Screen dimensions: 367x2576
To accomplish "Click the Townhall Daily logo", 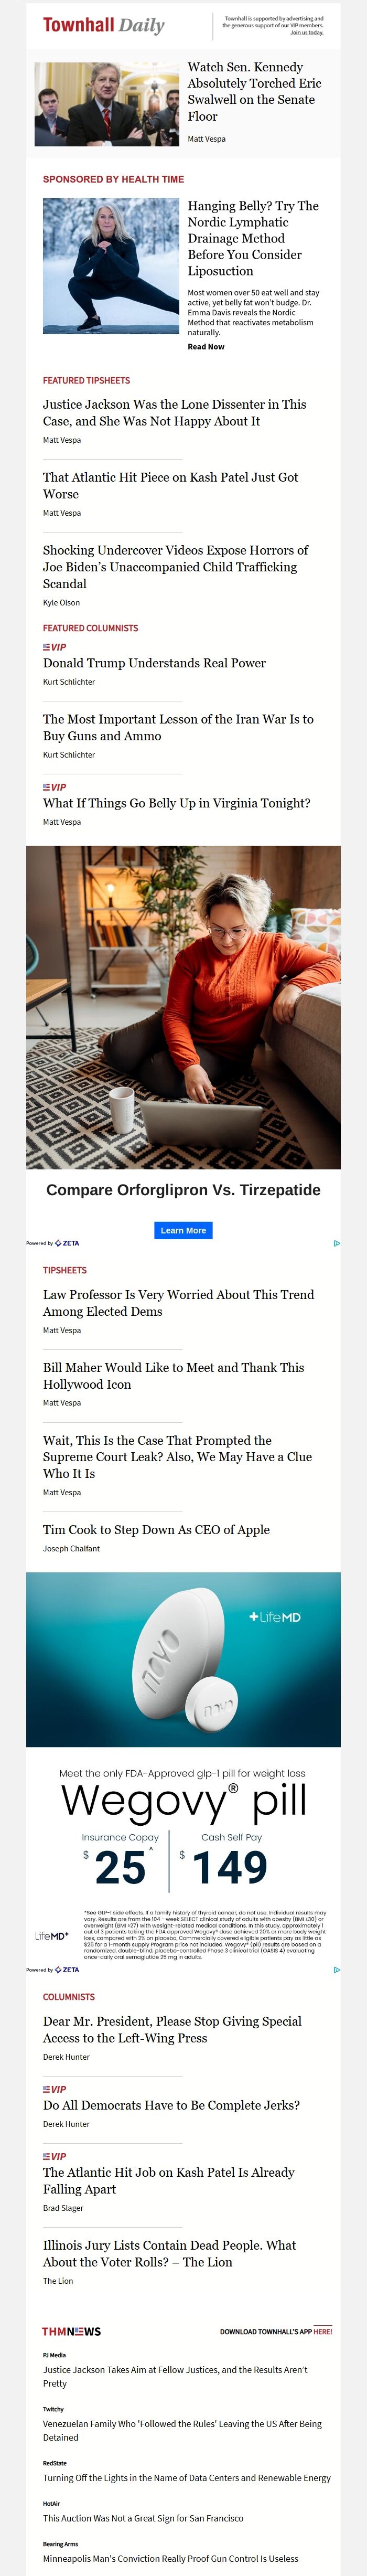I will click(x=103, y=26).
